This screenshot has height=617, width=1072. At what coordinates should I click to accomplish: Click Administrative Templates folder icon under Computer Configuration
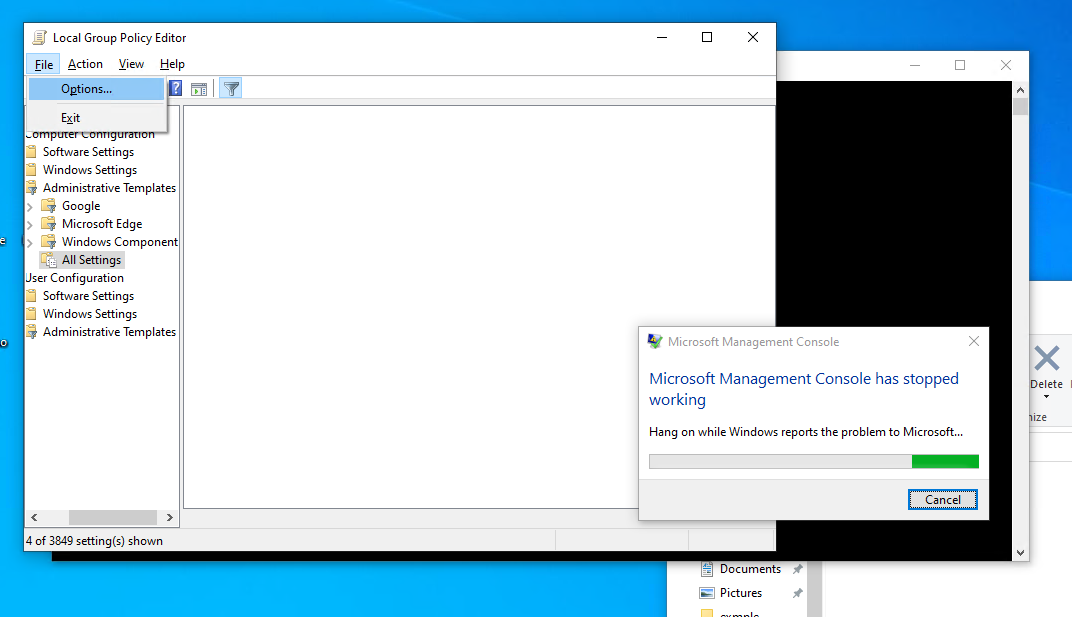pos(31,188)
